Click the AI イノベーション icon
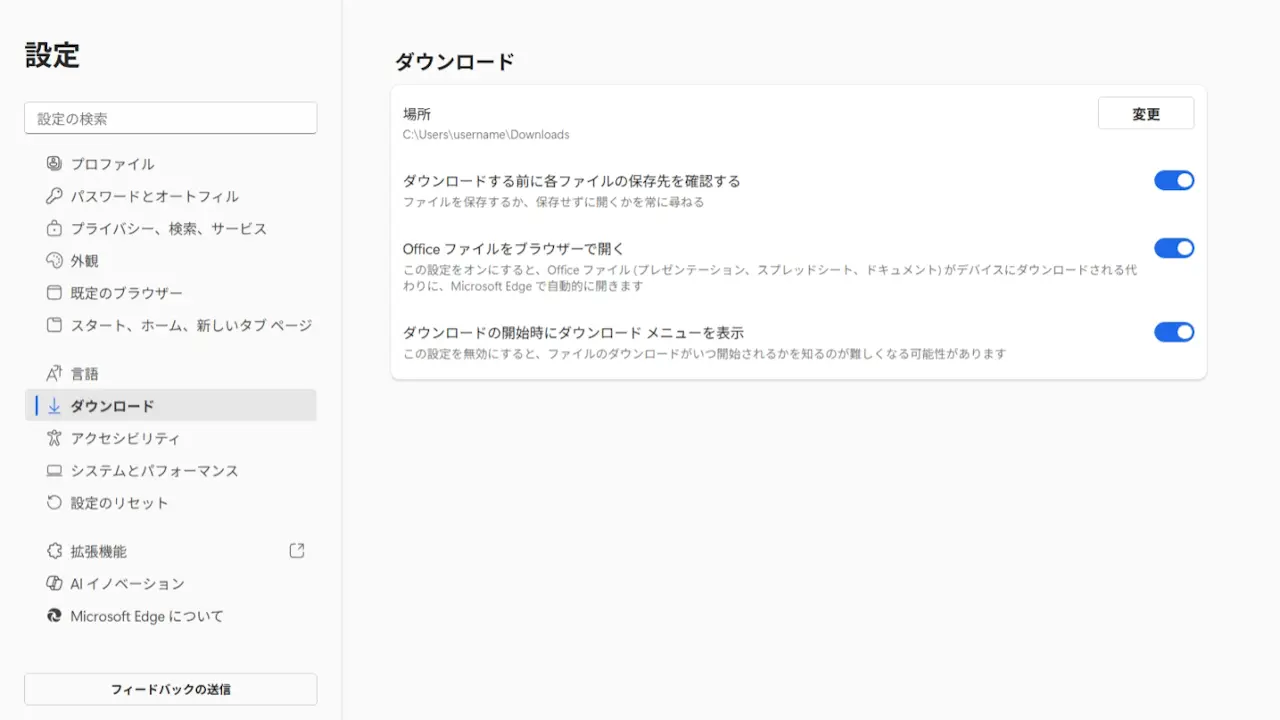The height and width of the screenshot is (720, 1280). pyautogui.click(x=54, y=584)
